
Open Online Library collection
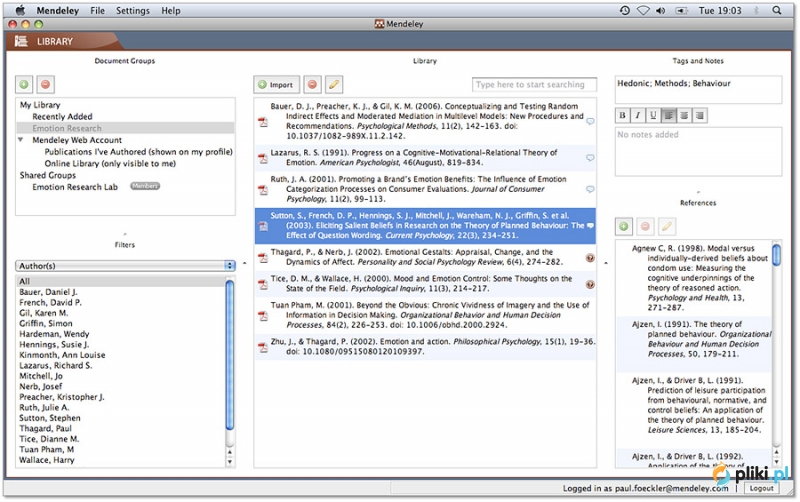[110, 164]
